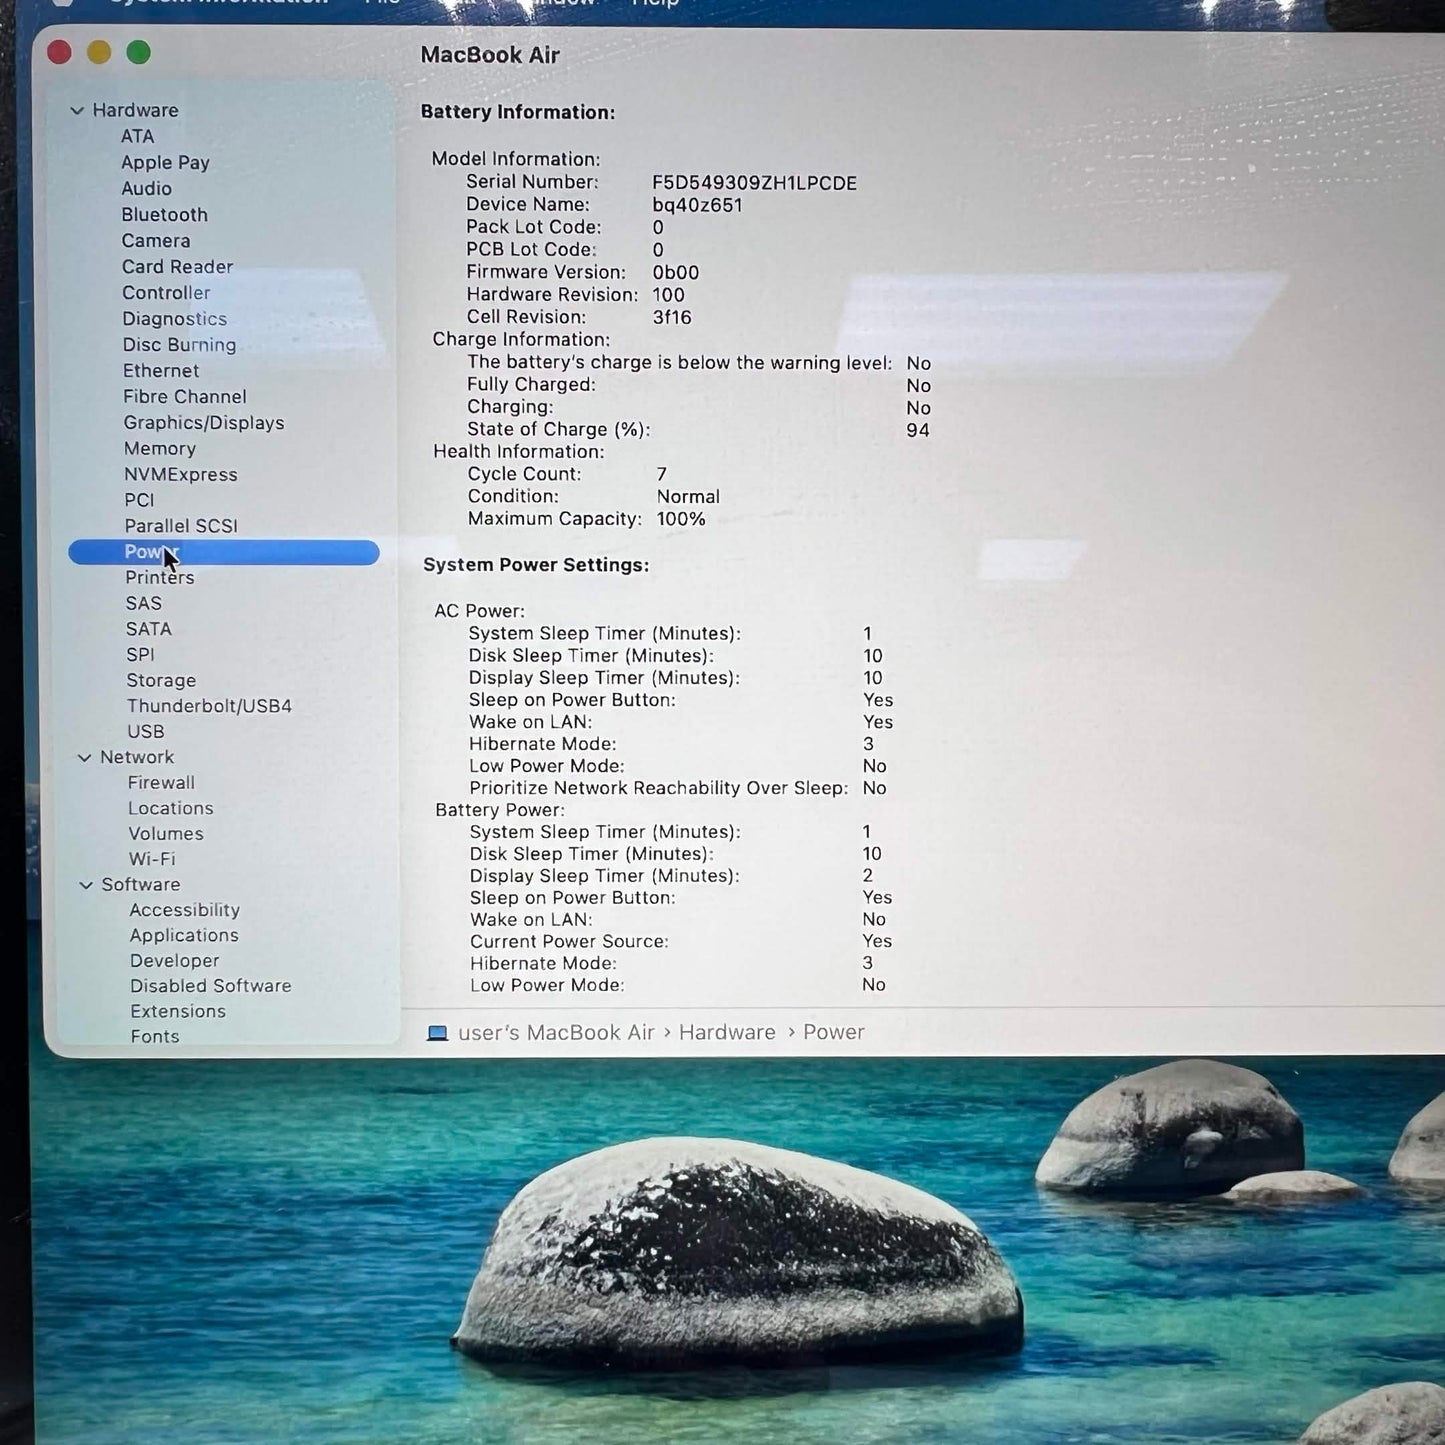Click the yellow minimize window button
The height and width of the screenshot is (1445, 1445).
pyautogui.click(x=99, y=52)
